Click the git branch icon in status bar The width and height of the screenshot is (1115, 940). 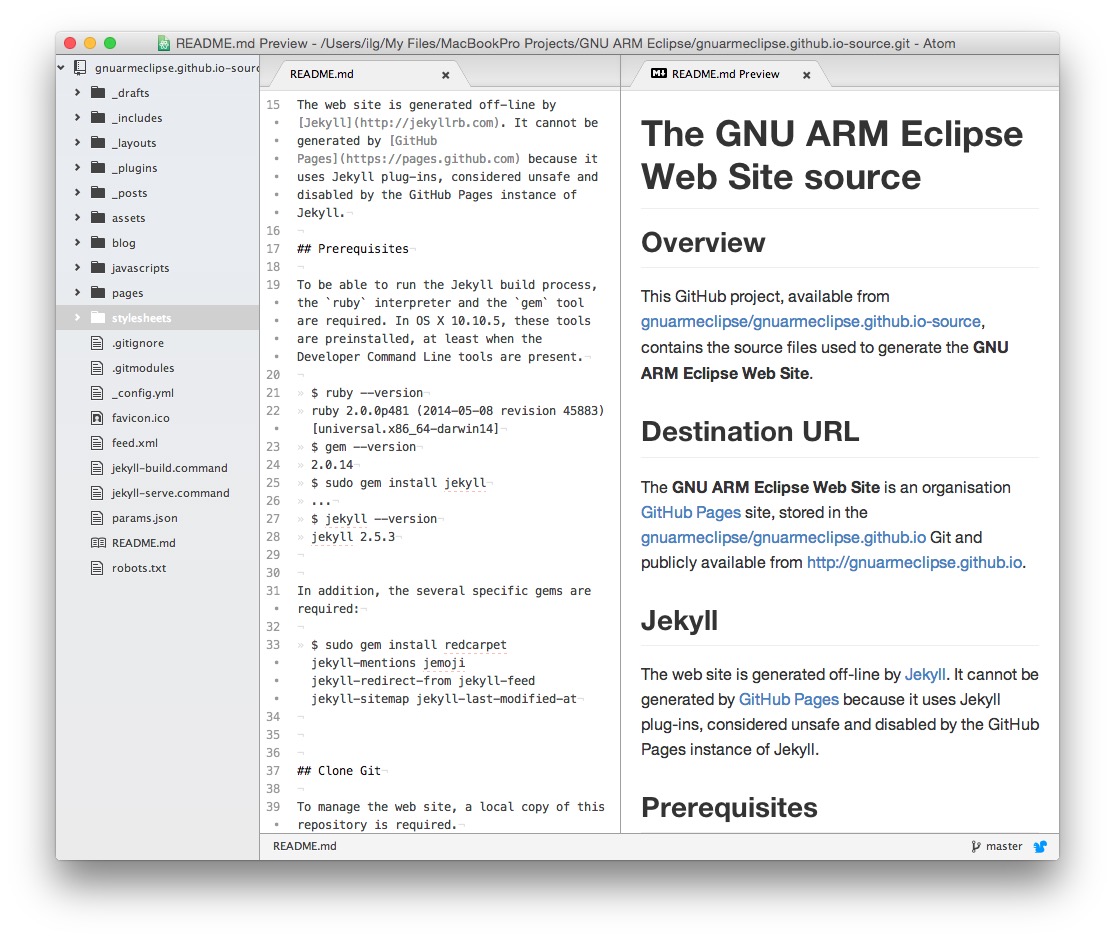(976, 846)
